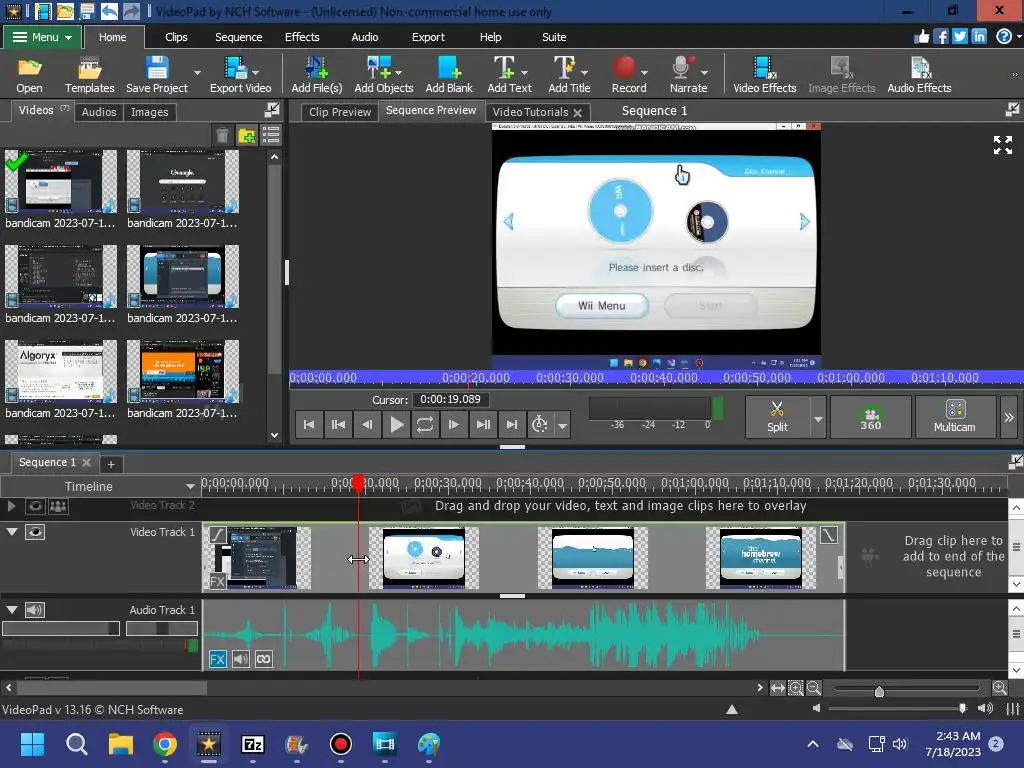1024x768 pixels.
Task: Click Save Project icon
Action: [x=157, y=74]
